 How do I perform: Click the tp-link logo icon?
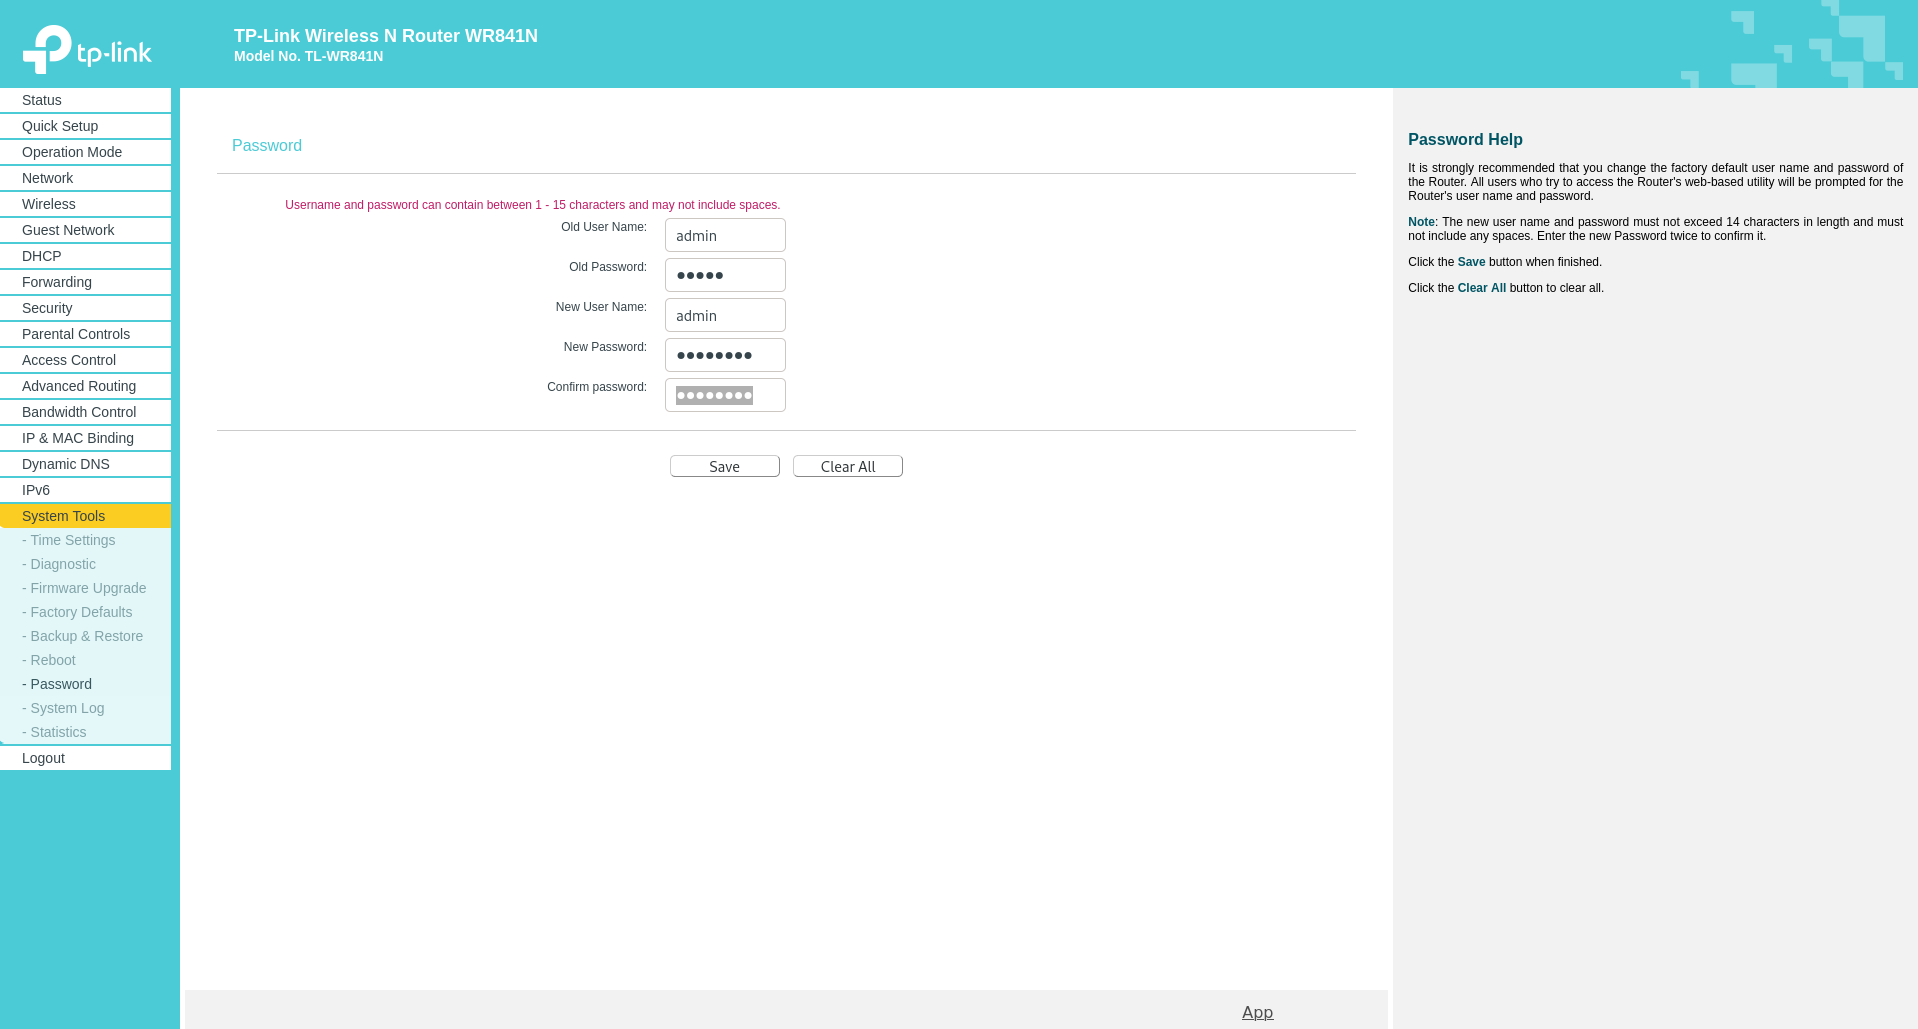(87, 49)
